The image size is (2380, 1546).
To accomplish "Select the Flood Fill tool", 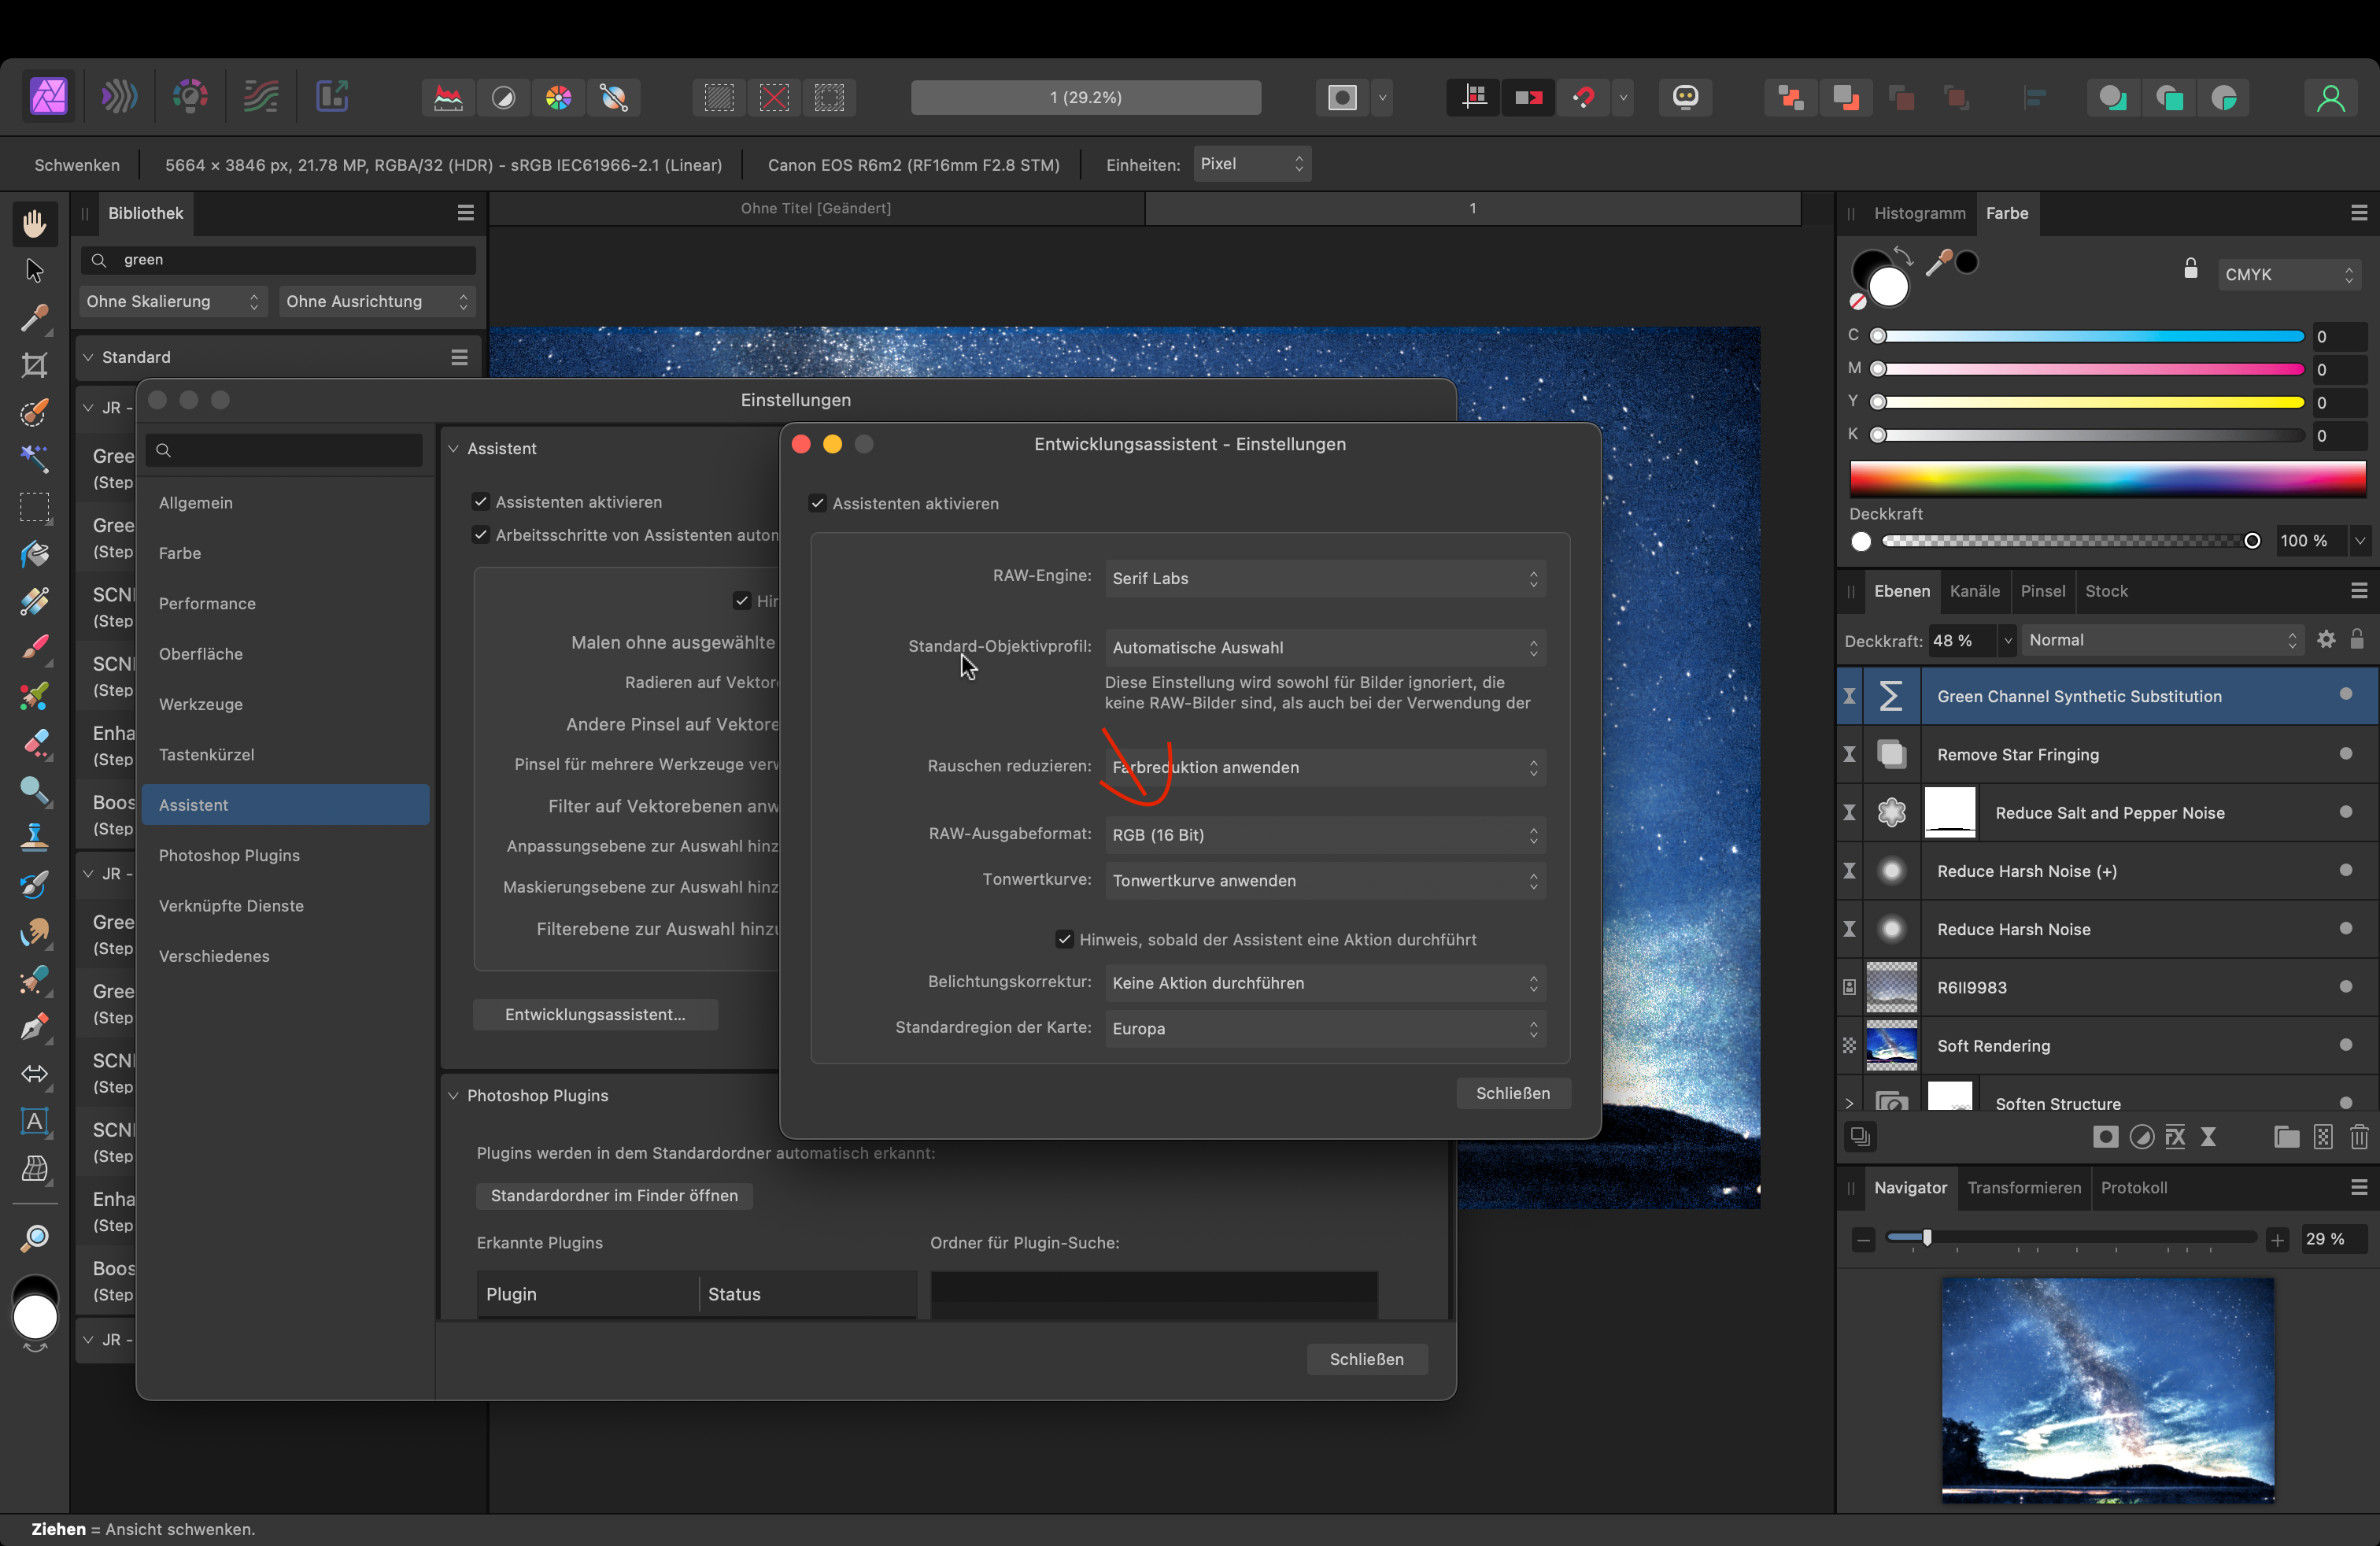I will 35,553.
